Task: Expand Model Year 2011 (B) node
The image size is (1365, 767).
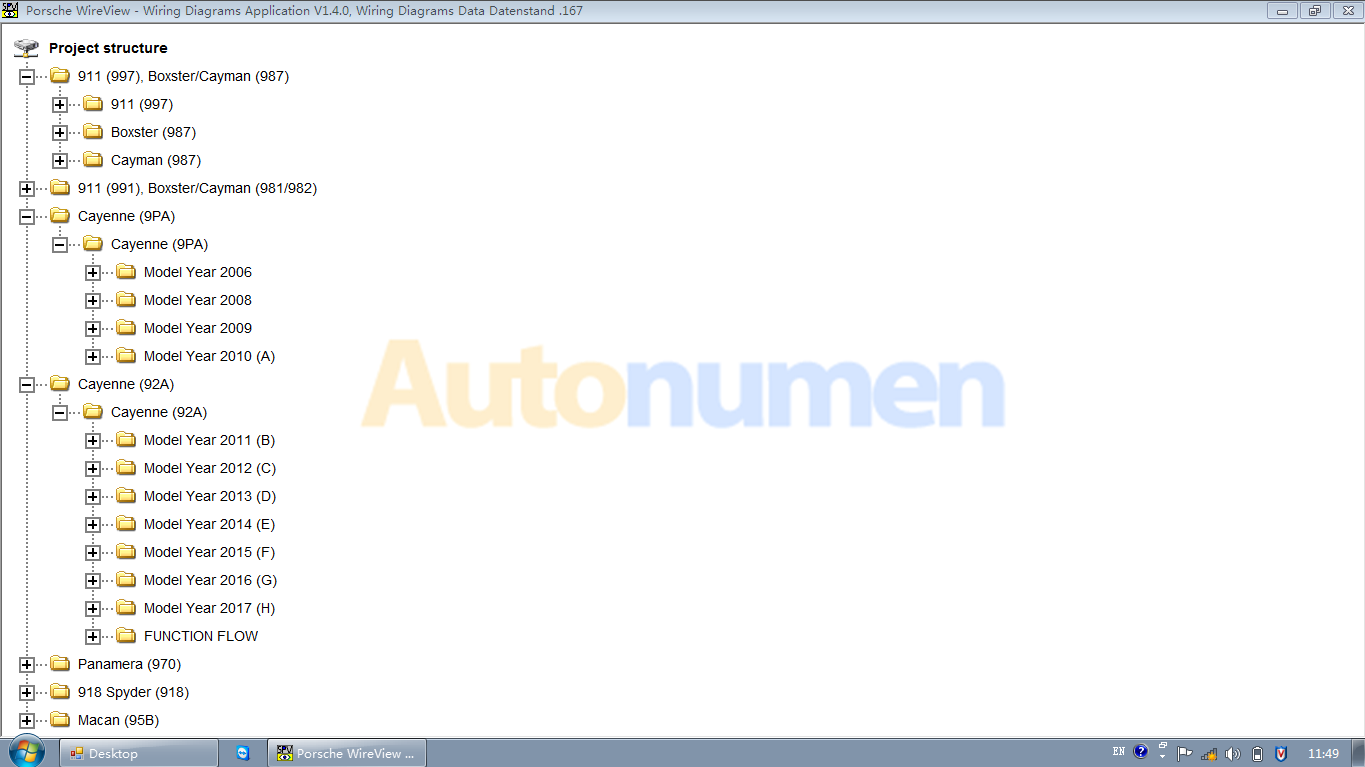Action: tap(93, 440)
